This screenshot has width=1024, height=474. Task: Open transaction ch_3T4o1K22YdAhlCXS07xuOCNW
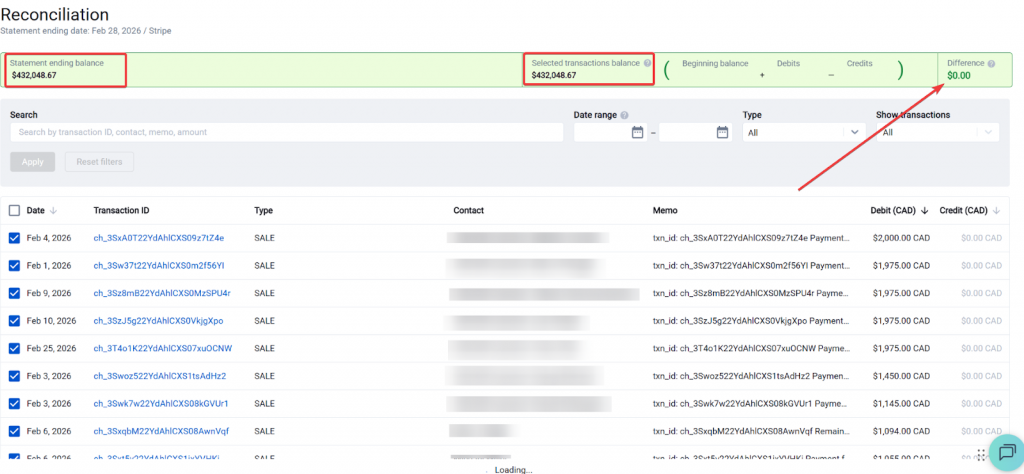[x=163, y=349]
